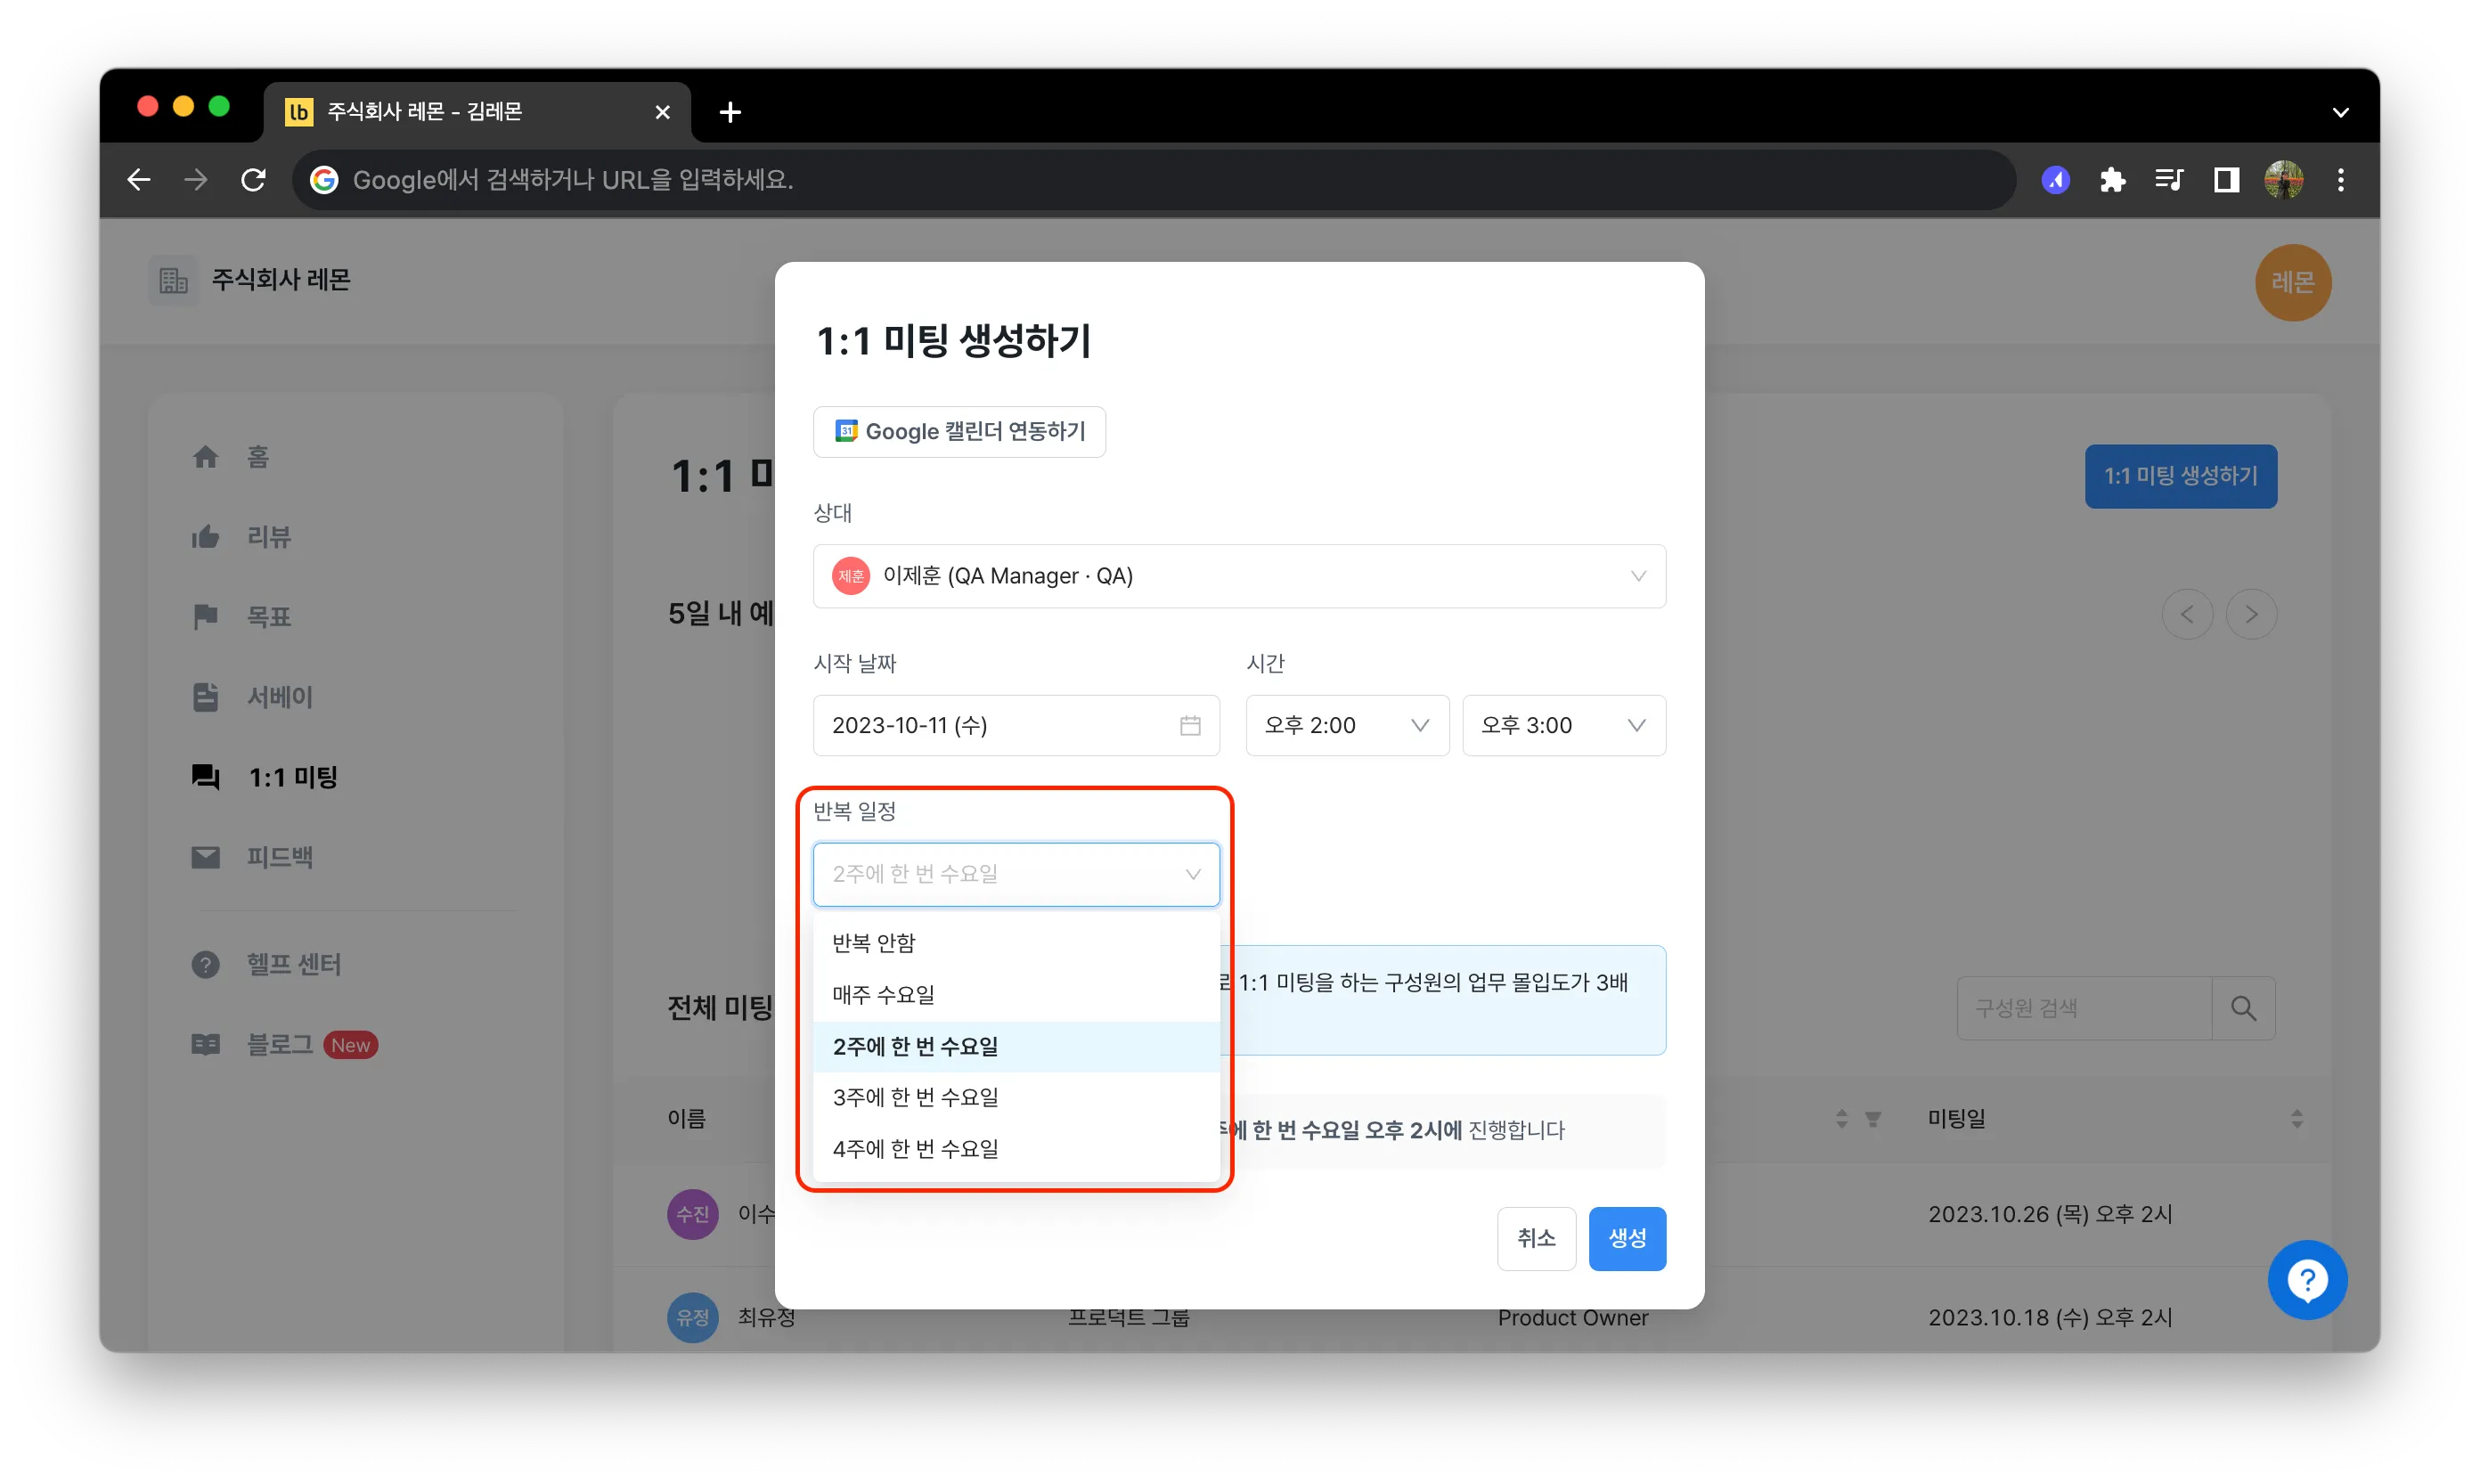
Task: Click the 구성원 검색 magnifier icon
Action: click(x=2243, y=1008)
